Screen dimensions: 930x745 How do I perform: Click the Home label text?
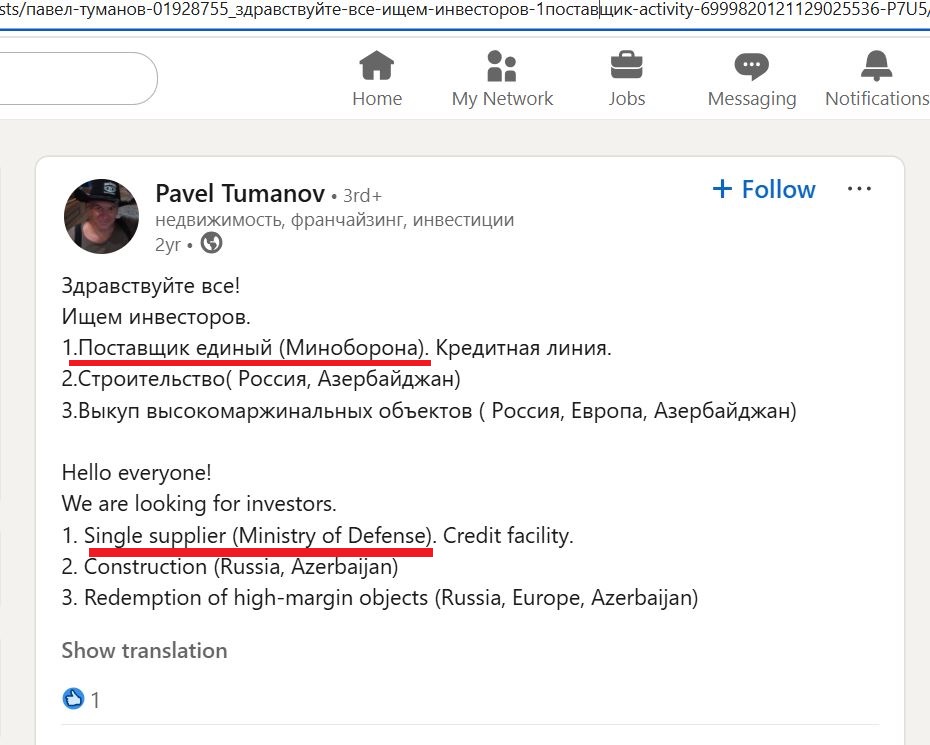[377, 98]
